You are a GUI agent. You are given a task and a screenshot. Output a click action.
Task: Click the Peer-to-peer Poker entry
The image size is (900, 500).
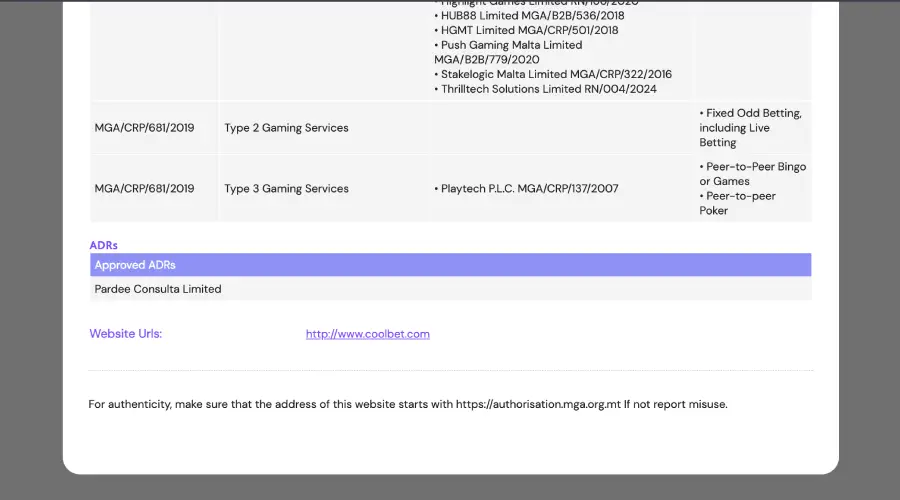[738, 203]
